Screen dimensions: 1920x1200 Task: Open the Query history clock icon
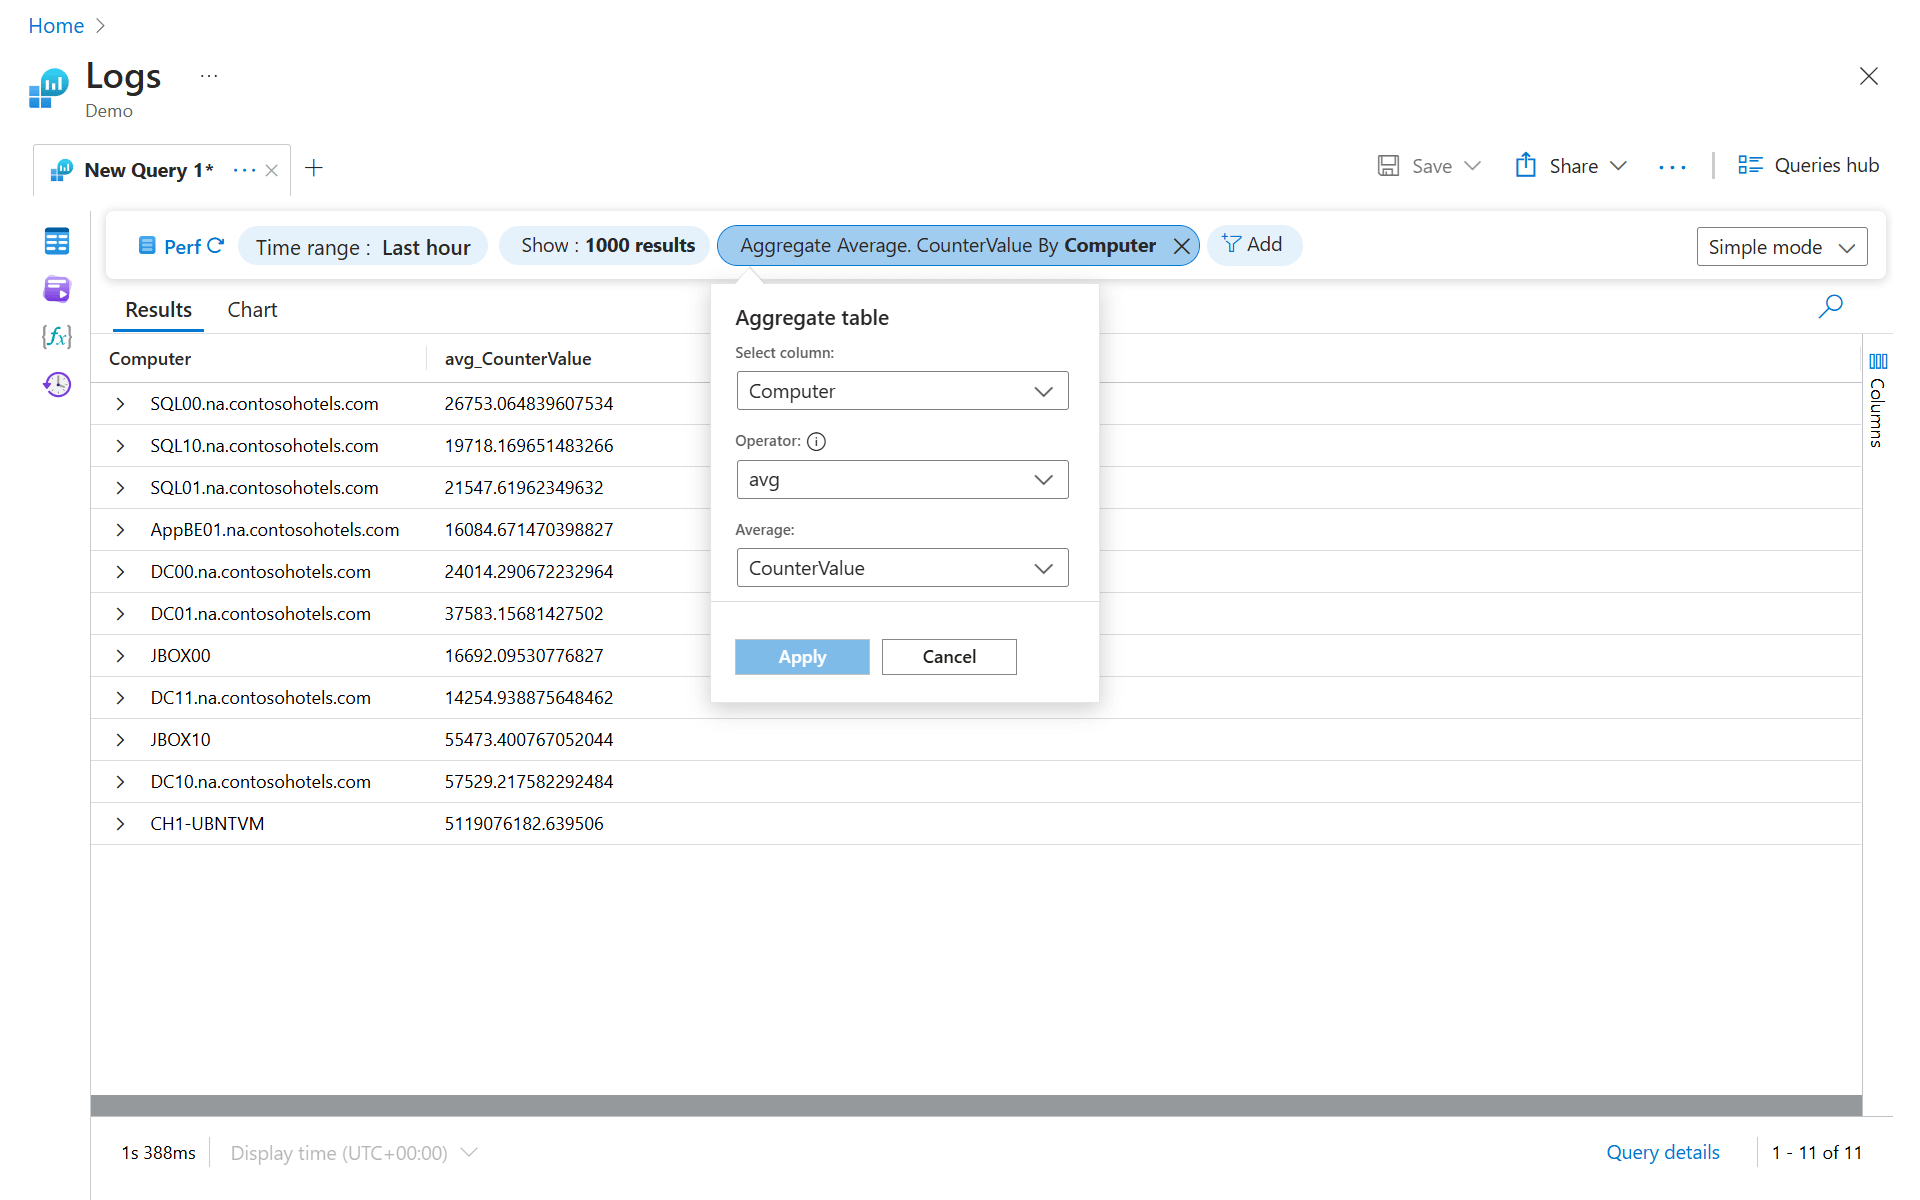tap(57, 384)
